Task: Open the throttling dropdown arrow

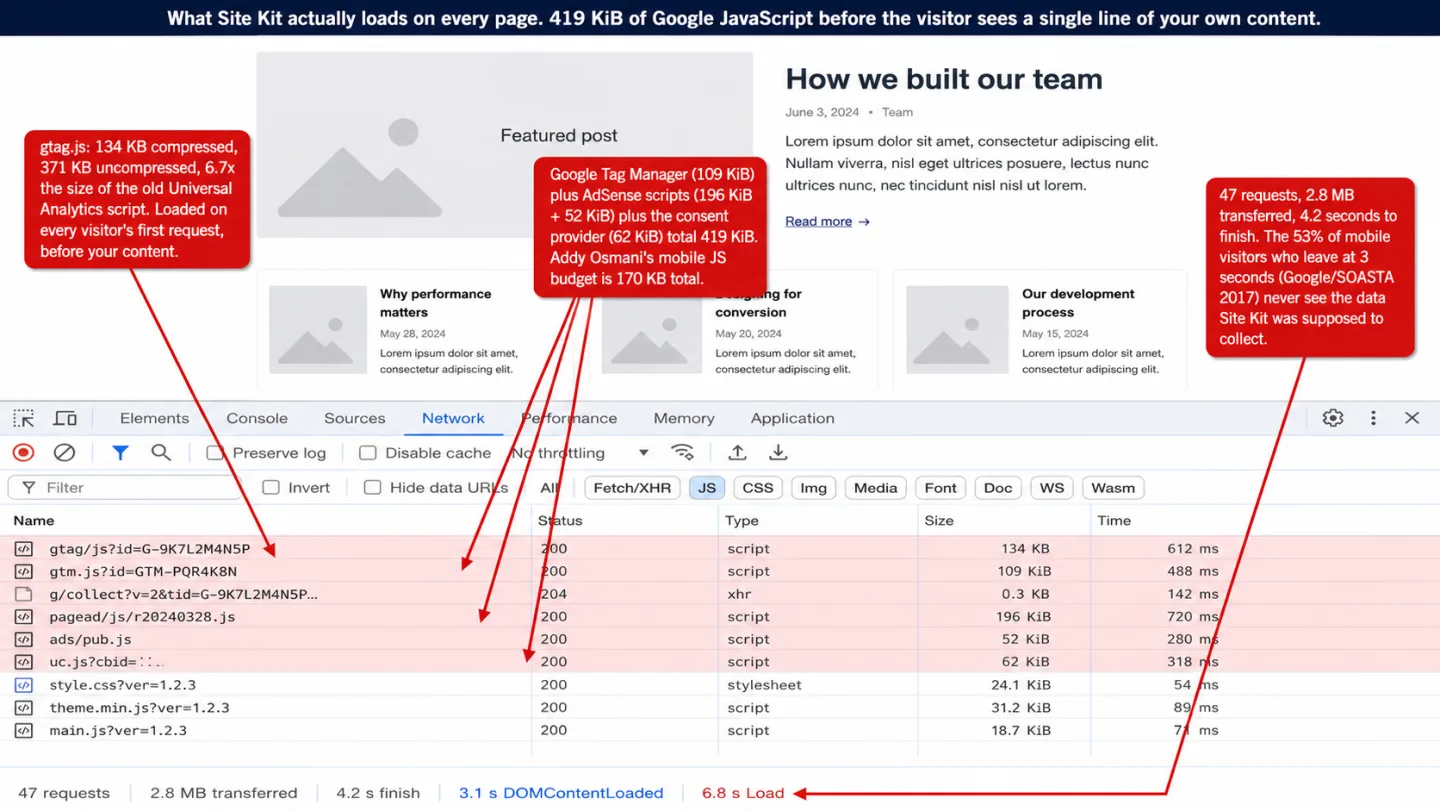Action: (x=644, y=453)
